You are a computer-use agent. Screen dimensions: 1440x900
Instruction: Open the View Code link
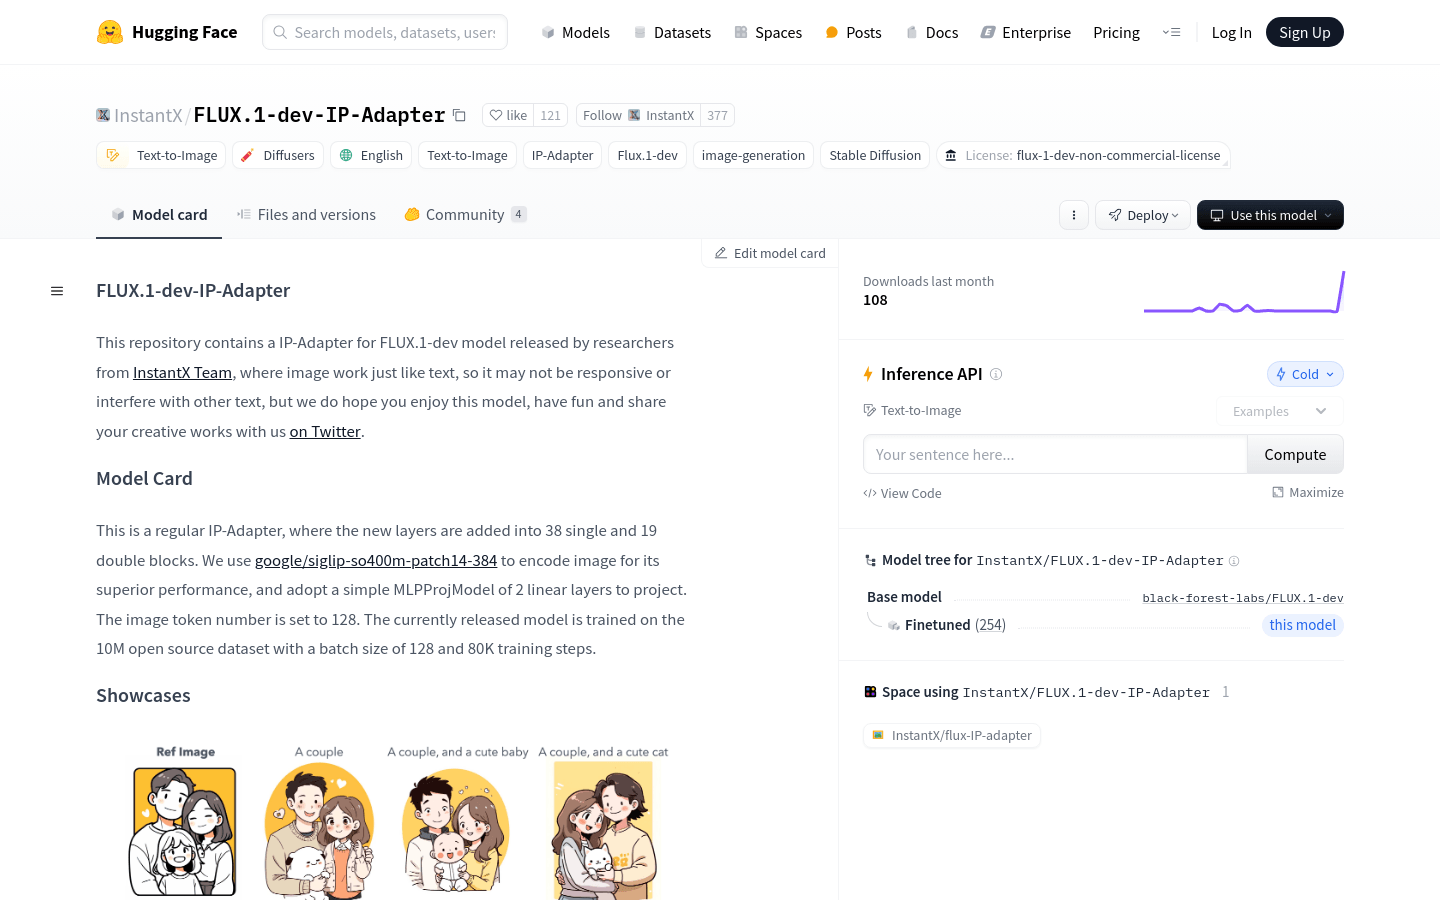coord(902,493)
